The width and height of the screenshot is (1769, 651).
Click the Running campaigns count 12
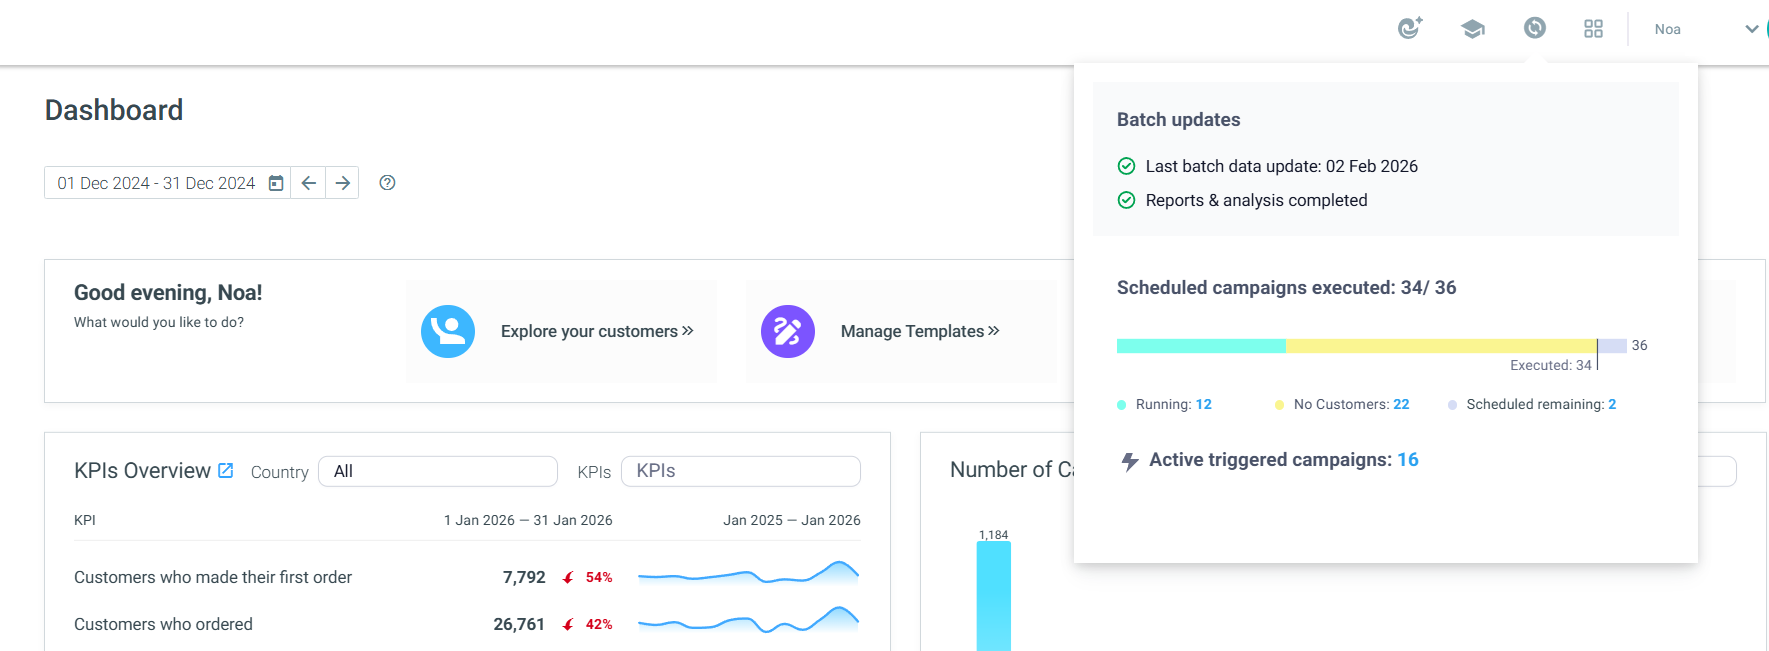click(x=1204, y=404)
